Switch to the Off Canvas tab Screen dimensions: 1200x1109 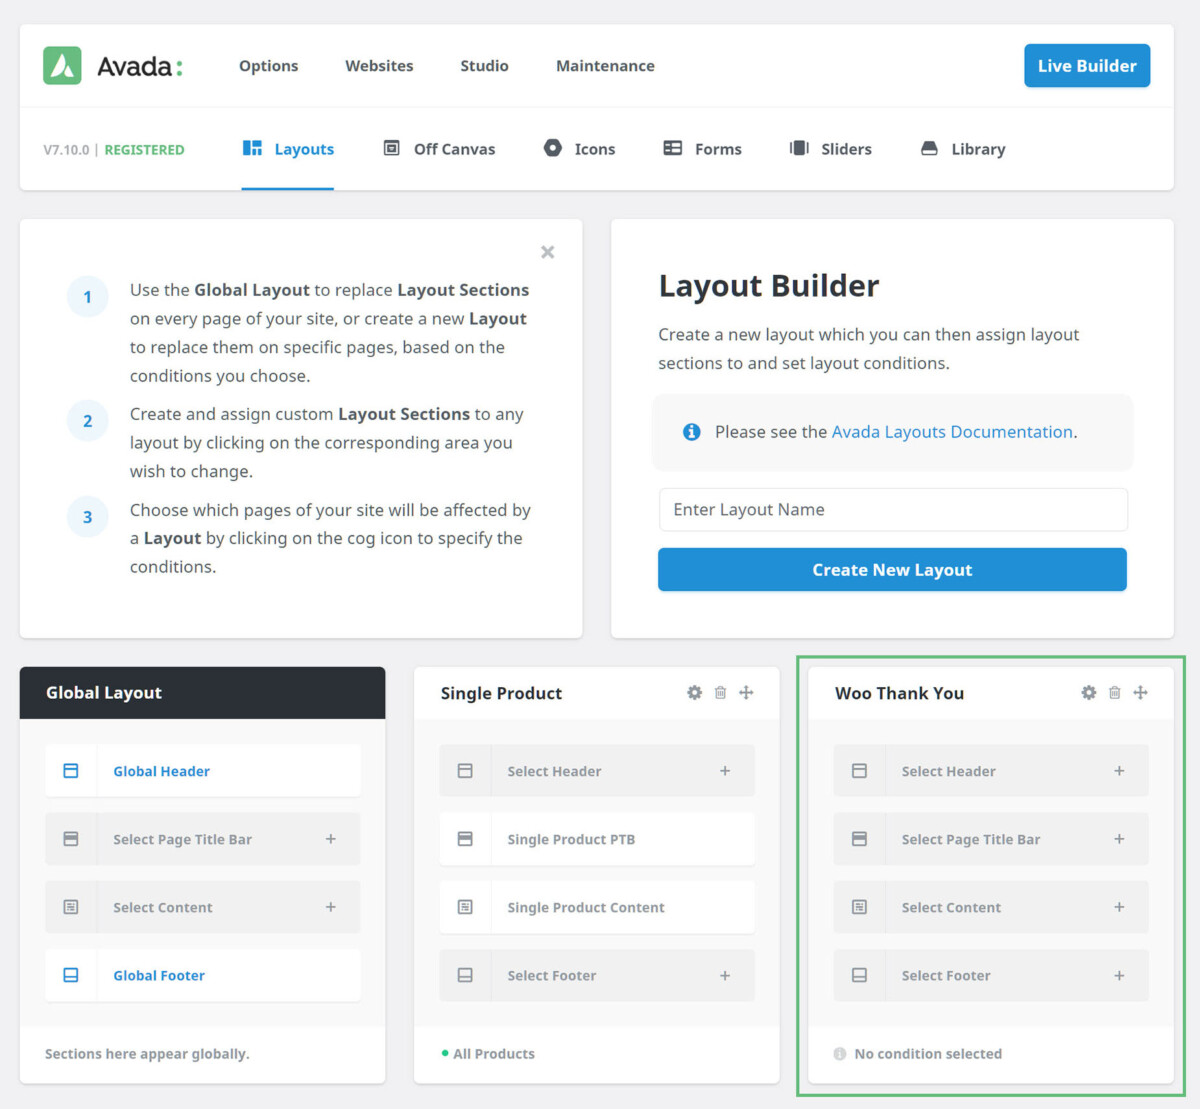[x=440, y=148]
